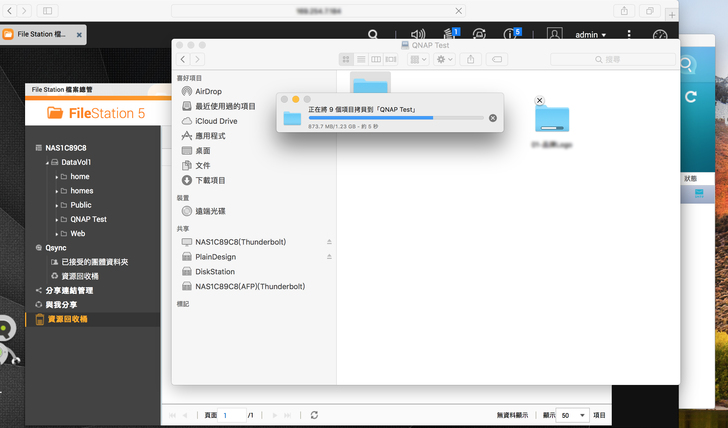Select DiskStation in Finder sidebar
728x428 pixels.
pos(215,272)
